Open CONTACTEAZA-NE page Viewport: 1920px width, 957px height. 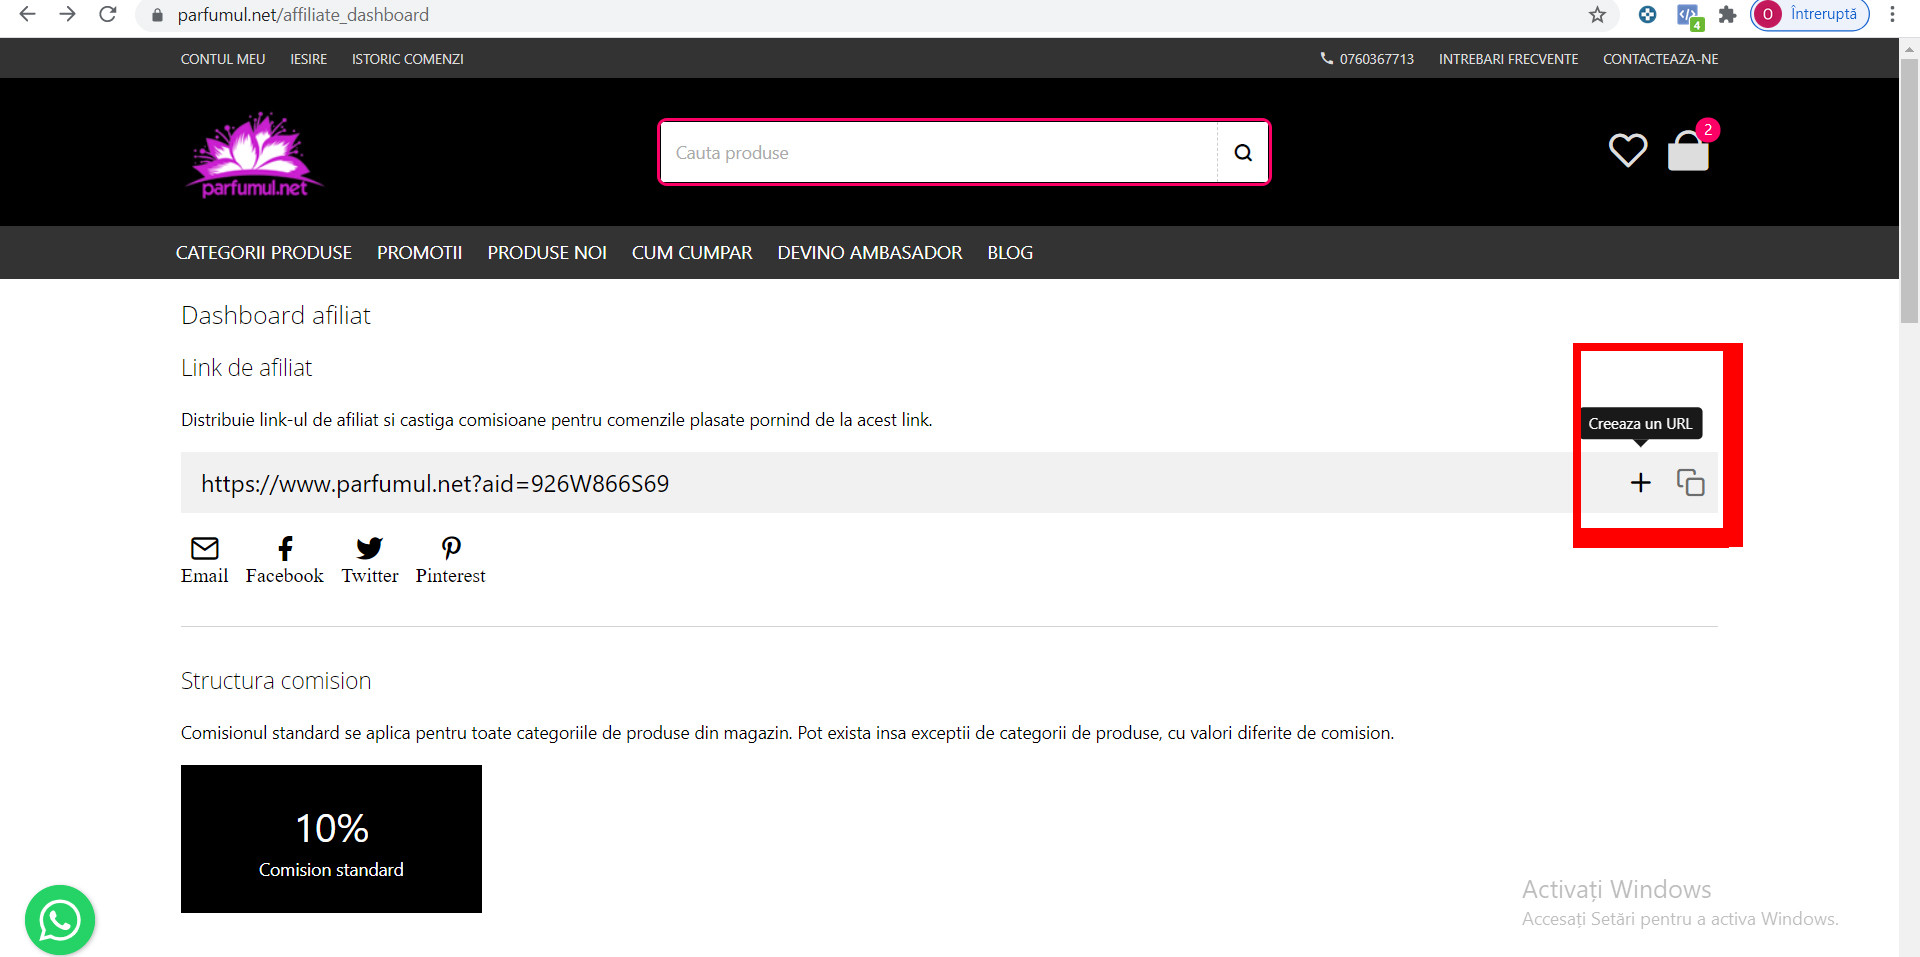tap(1660, 59)
